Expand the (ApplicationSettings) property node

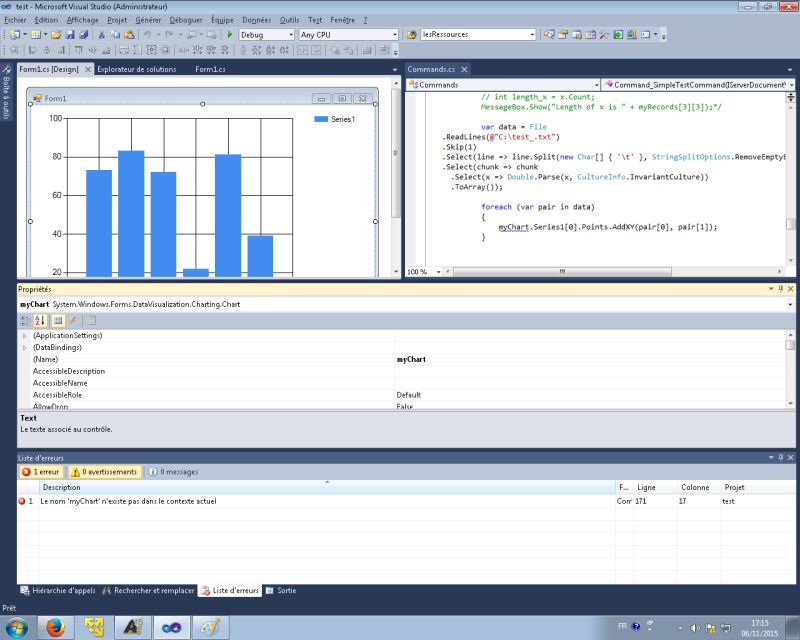click(24, 335)
